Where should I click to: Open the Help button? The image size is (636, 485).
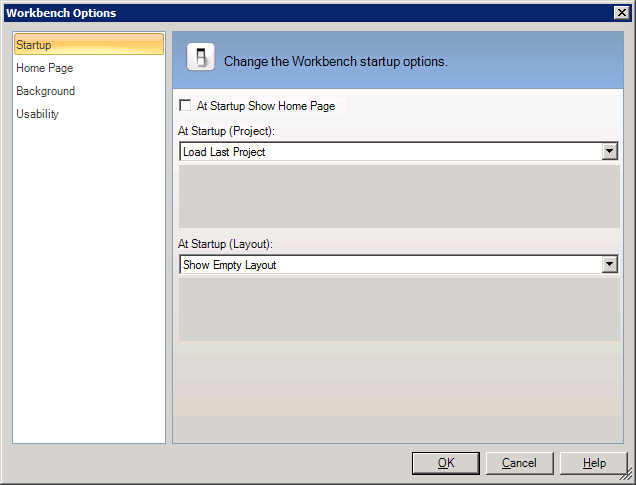(594, 463)
